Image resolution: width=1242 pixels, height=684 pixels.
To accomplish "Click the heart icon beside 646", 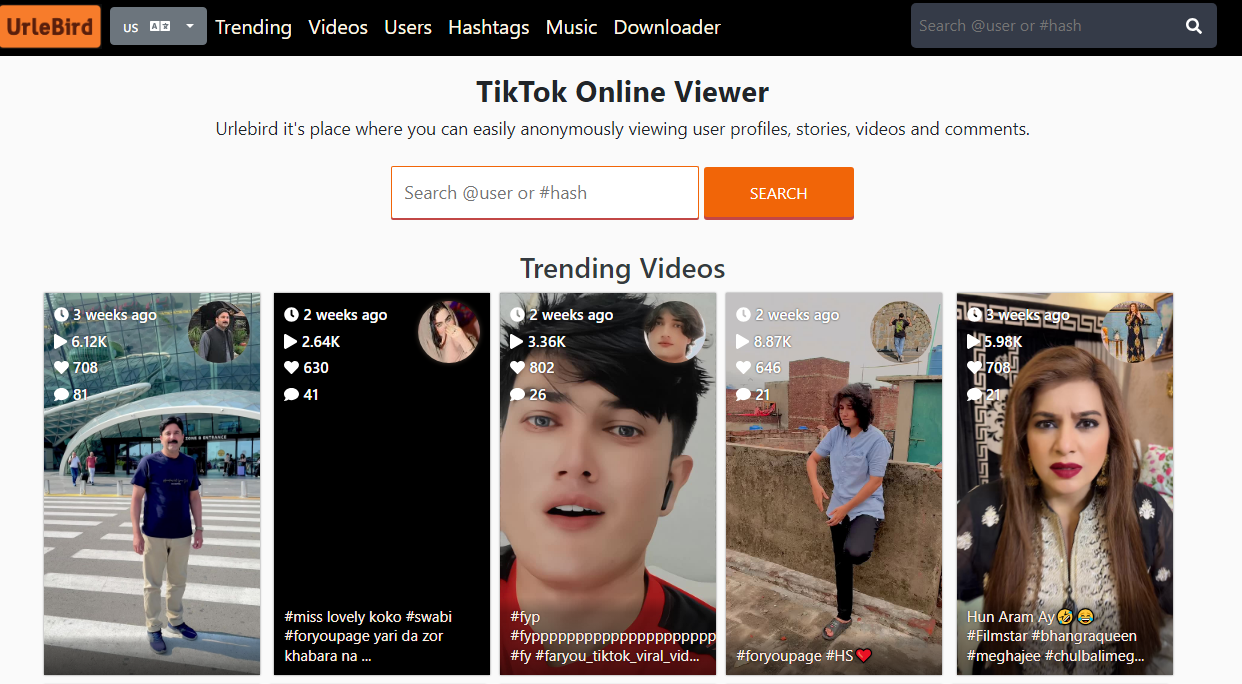I will [743, 368].
